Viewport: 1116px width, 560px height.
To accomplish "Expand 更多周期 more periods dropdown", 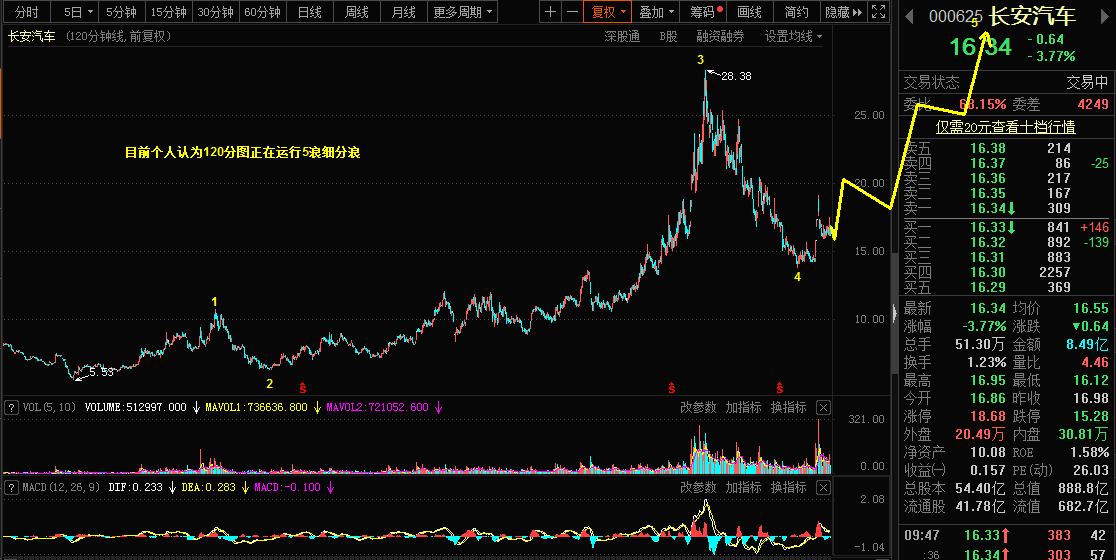I will [462, 12].
